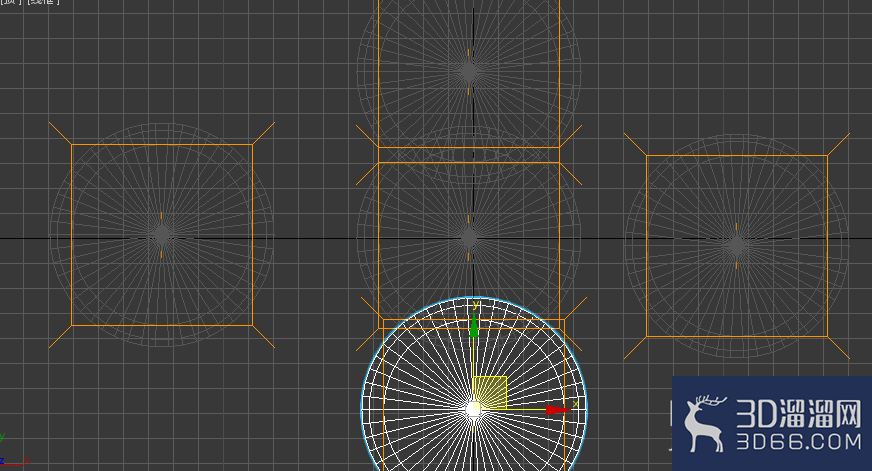872x471 pixels.
Task: Select the orange square object on the left
Action: (x=162, y=235)
